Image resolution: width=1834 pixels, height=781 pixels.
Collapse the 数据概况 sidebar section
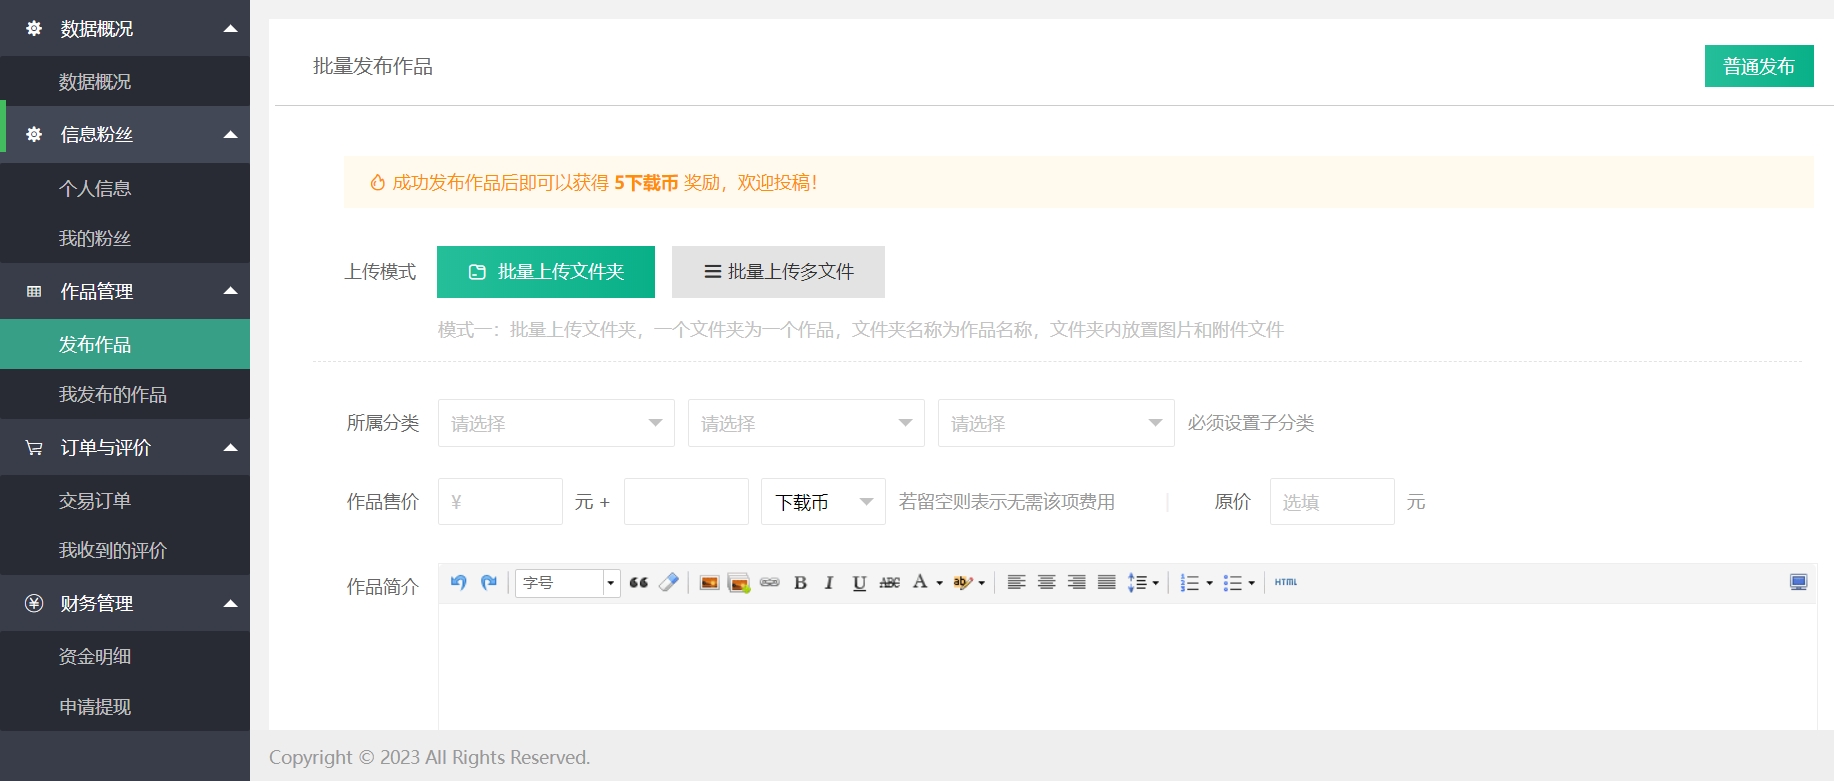[230, 28]
